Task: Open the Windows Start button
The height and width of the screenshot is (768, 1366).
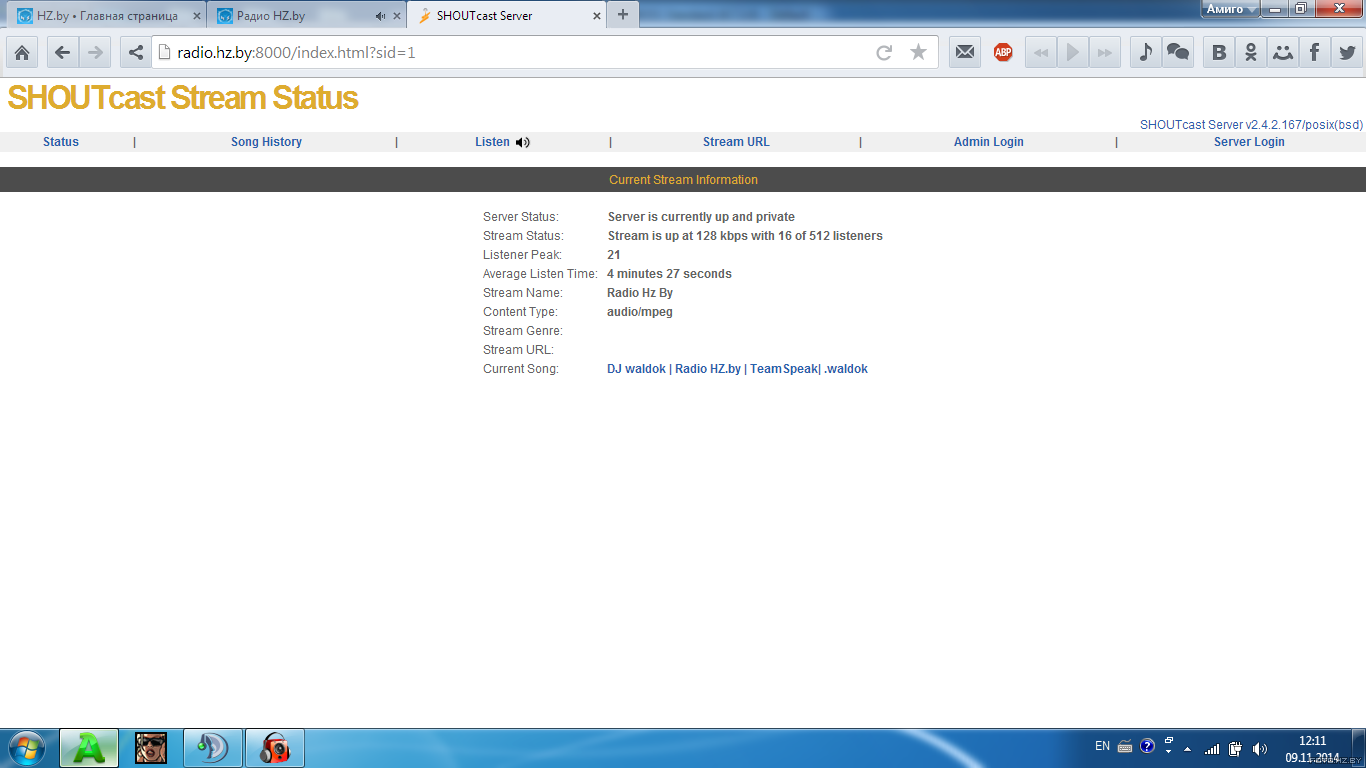Action: pos(26,748)
